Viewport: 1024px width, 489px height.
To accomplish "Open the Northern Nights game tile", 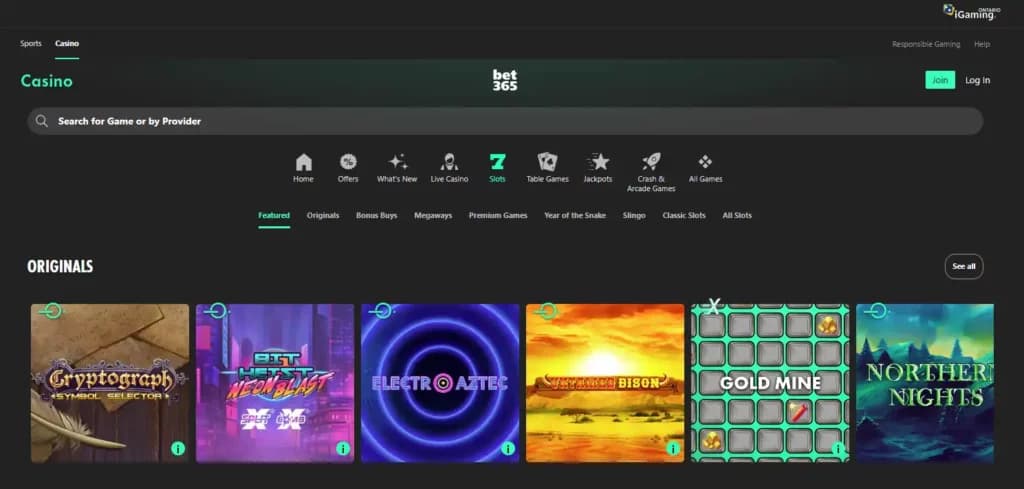I will [x=925, y=383].
